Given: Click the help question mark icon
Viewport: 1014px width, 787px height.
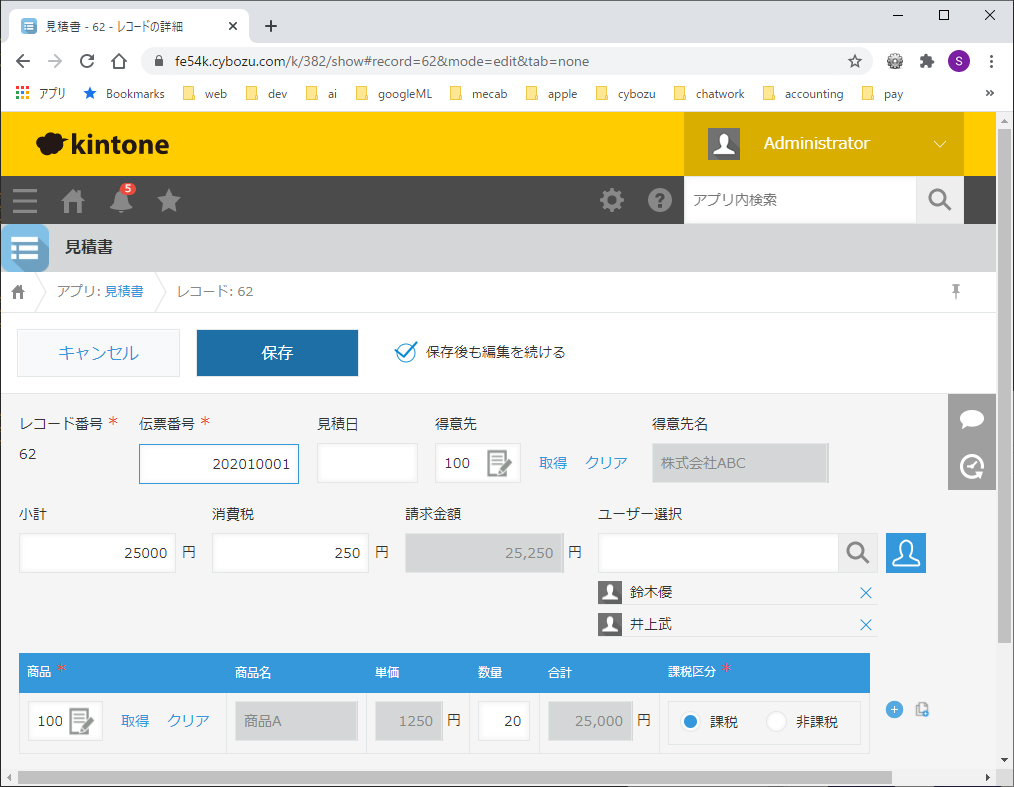Looking at the screenshot, I should coord(660,200).
